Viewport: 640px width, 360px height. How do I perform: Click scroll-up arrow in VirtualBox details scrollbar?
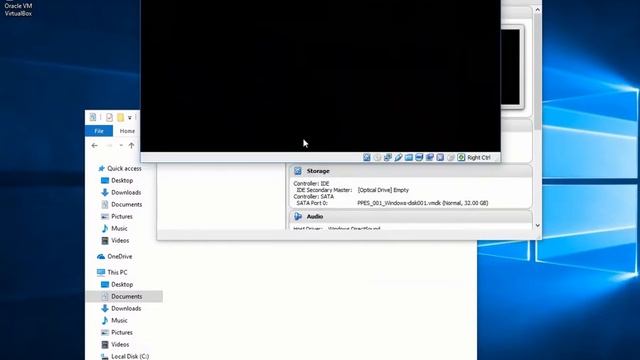[538, 10]
